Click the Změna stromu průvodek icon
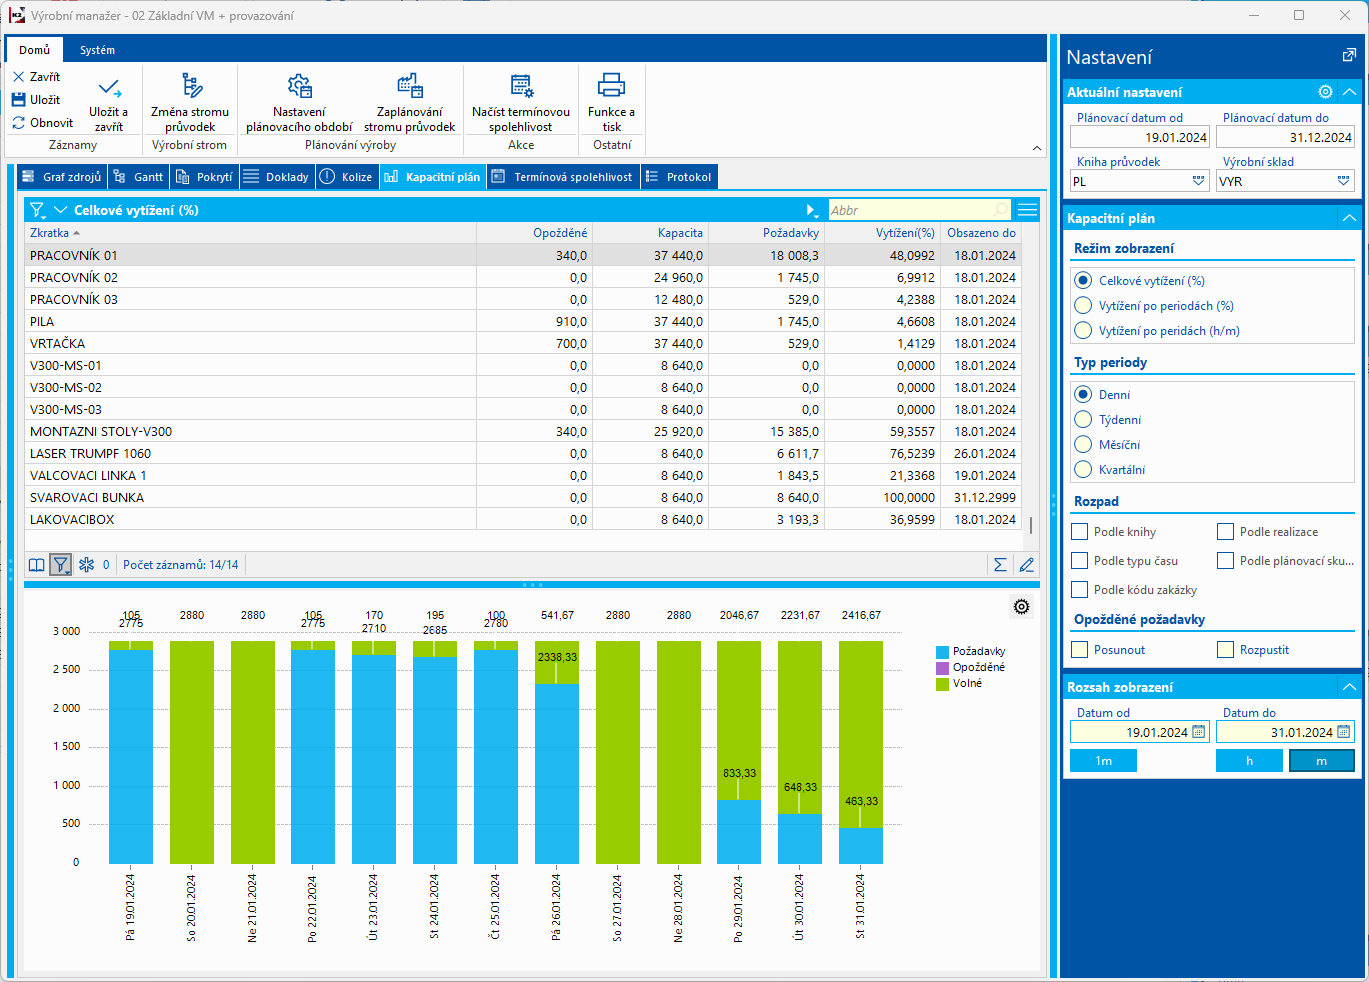 [190, 86]
